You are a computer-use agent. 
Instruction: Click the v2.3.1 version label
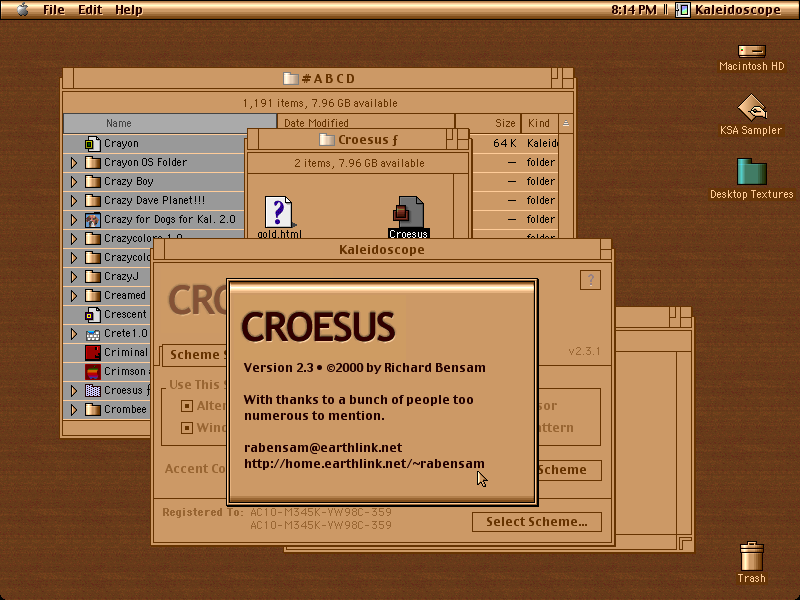[584, 351]
